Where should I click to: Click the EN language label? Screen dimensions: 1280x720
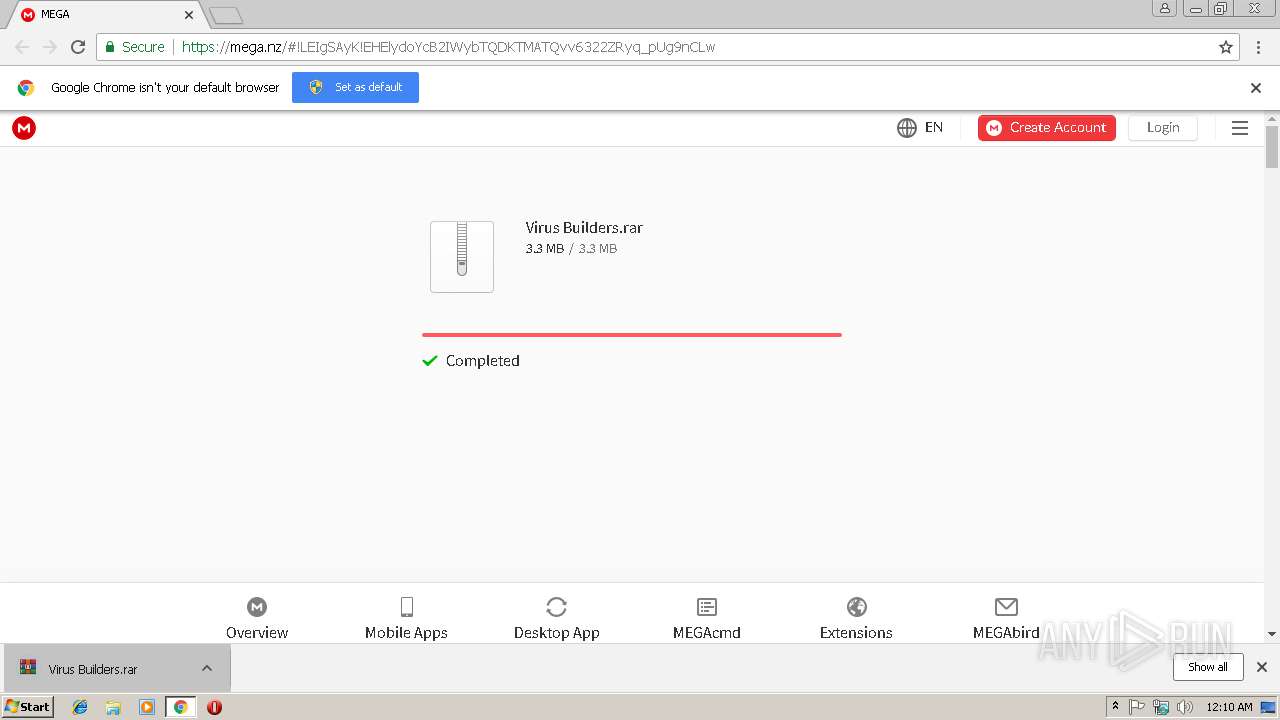point(934,128)
